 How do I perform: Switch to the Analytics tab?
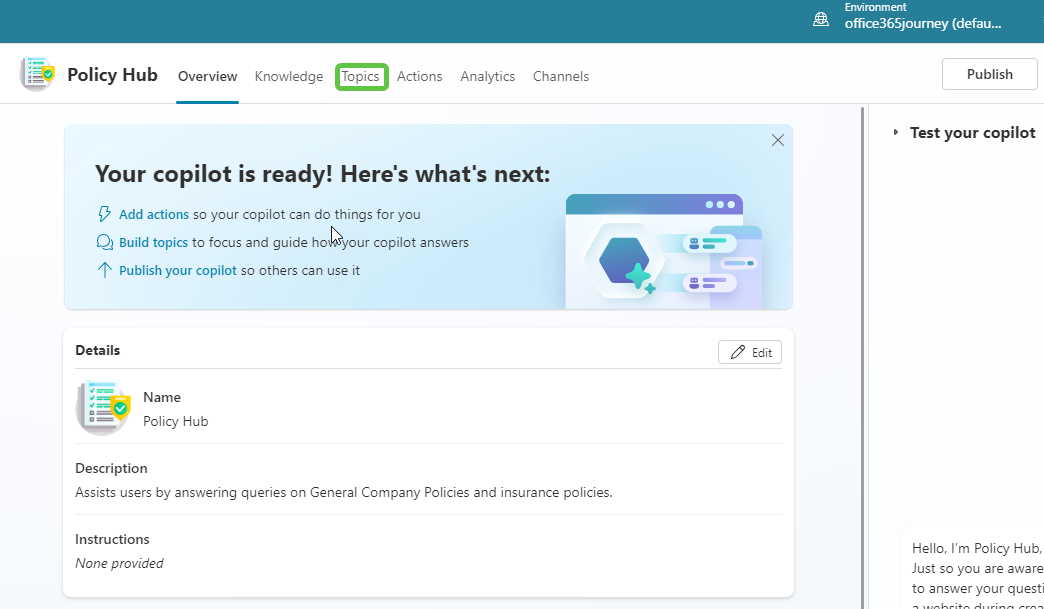tap(487, 76)
